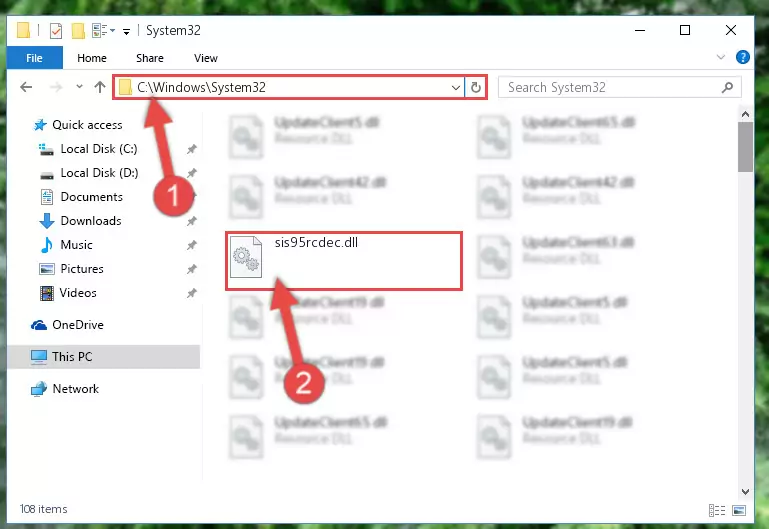This screenshot has width=769, height=529.
Task: Click the pin icon next to Pictures
Action: [192, 269]
